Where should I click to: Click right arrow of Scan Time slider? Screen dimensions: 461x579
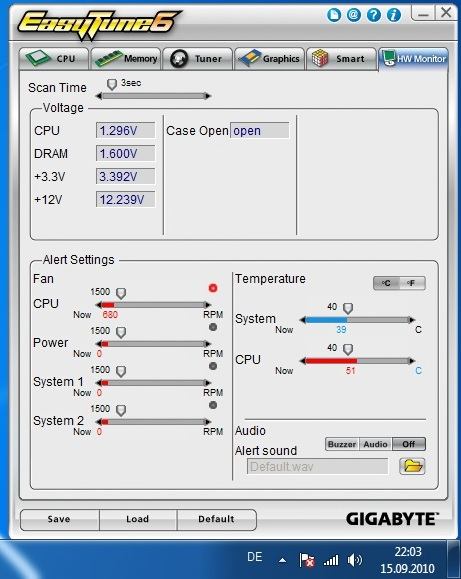coord(208,96)
